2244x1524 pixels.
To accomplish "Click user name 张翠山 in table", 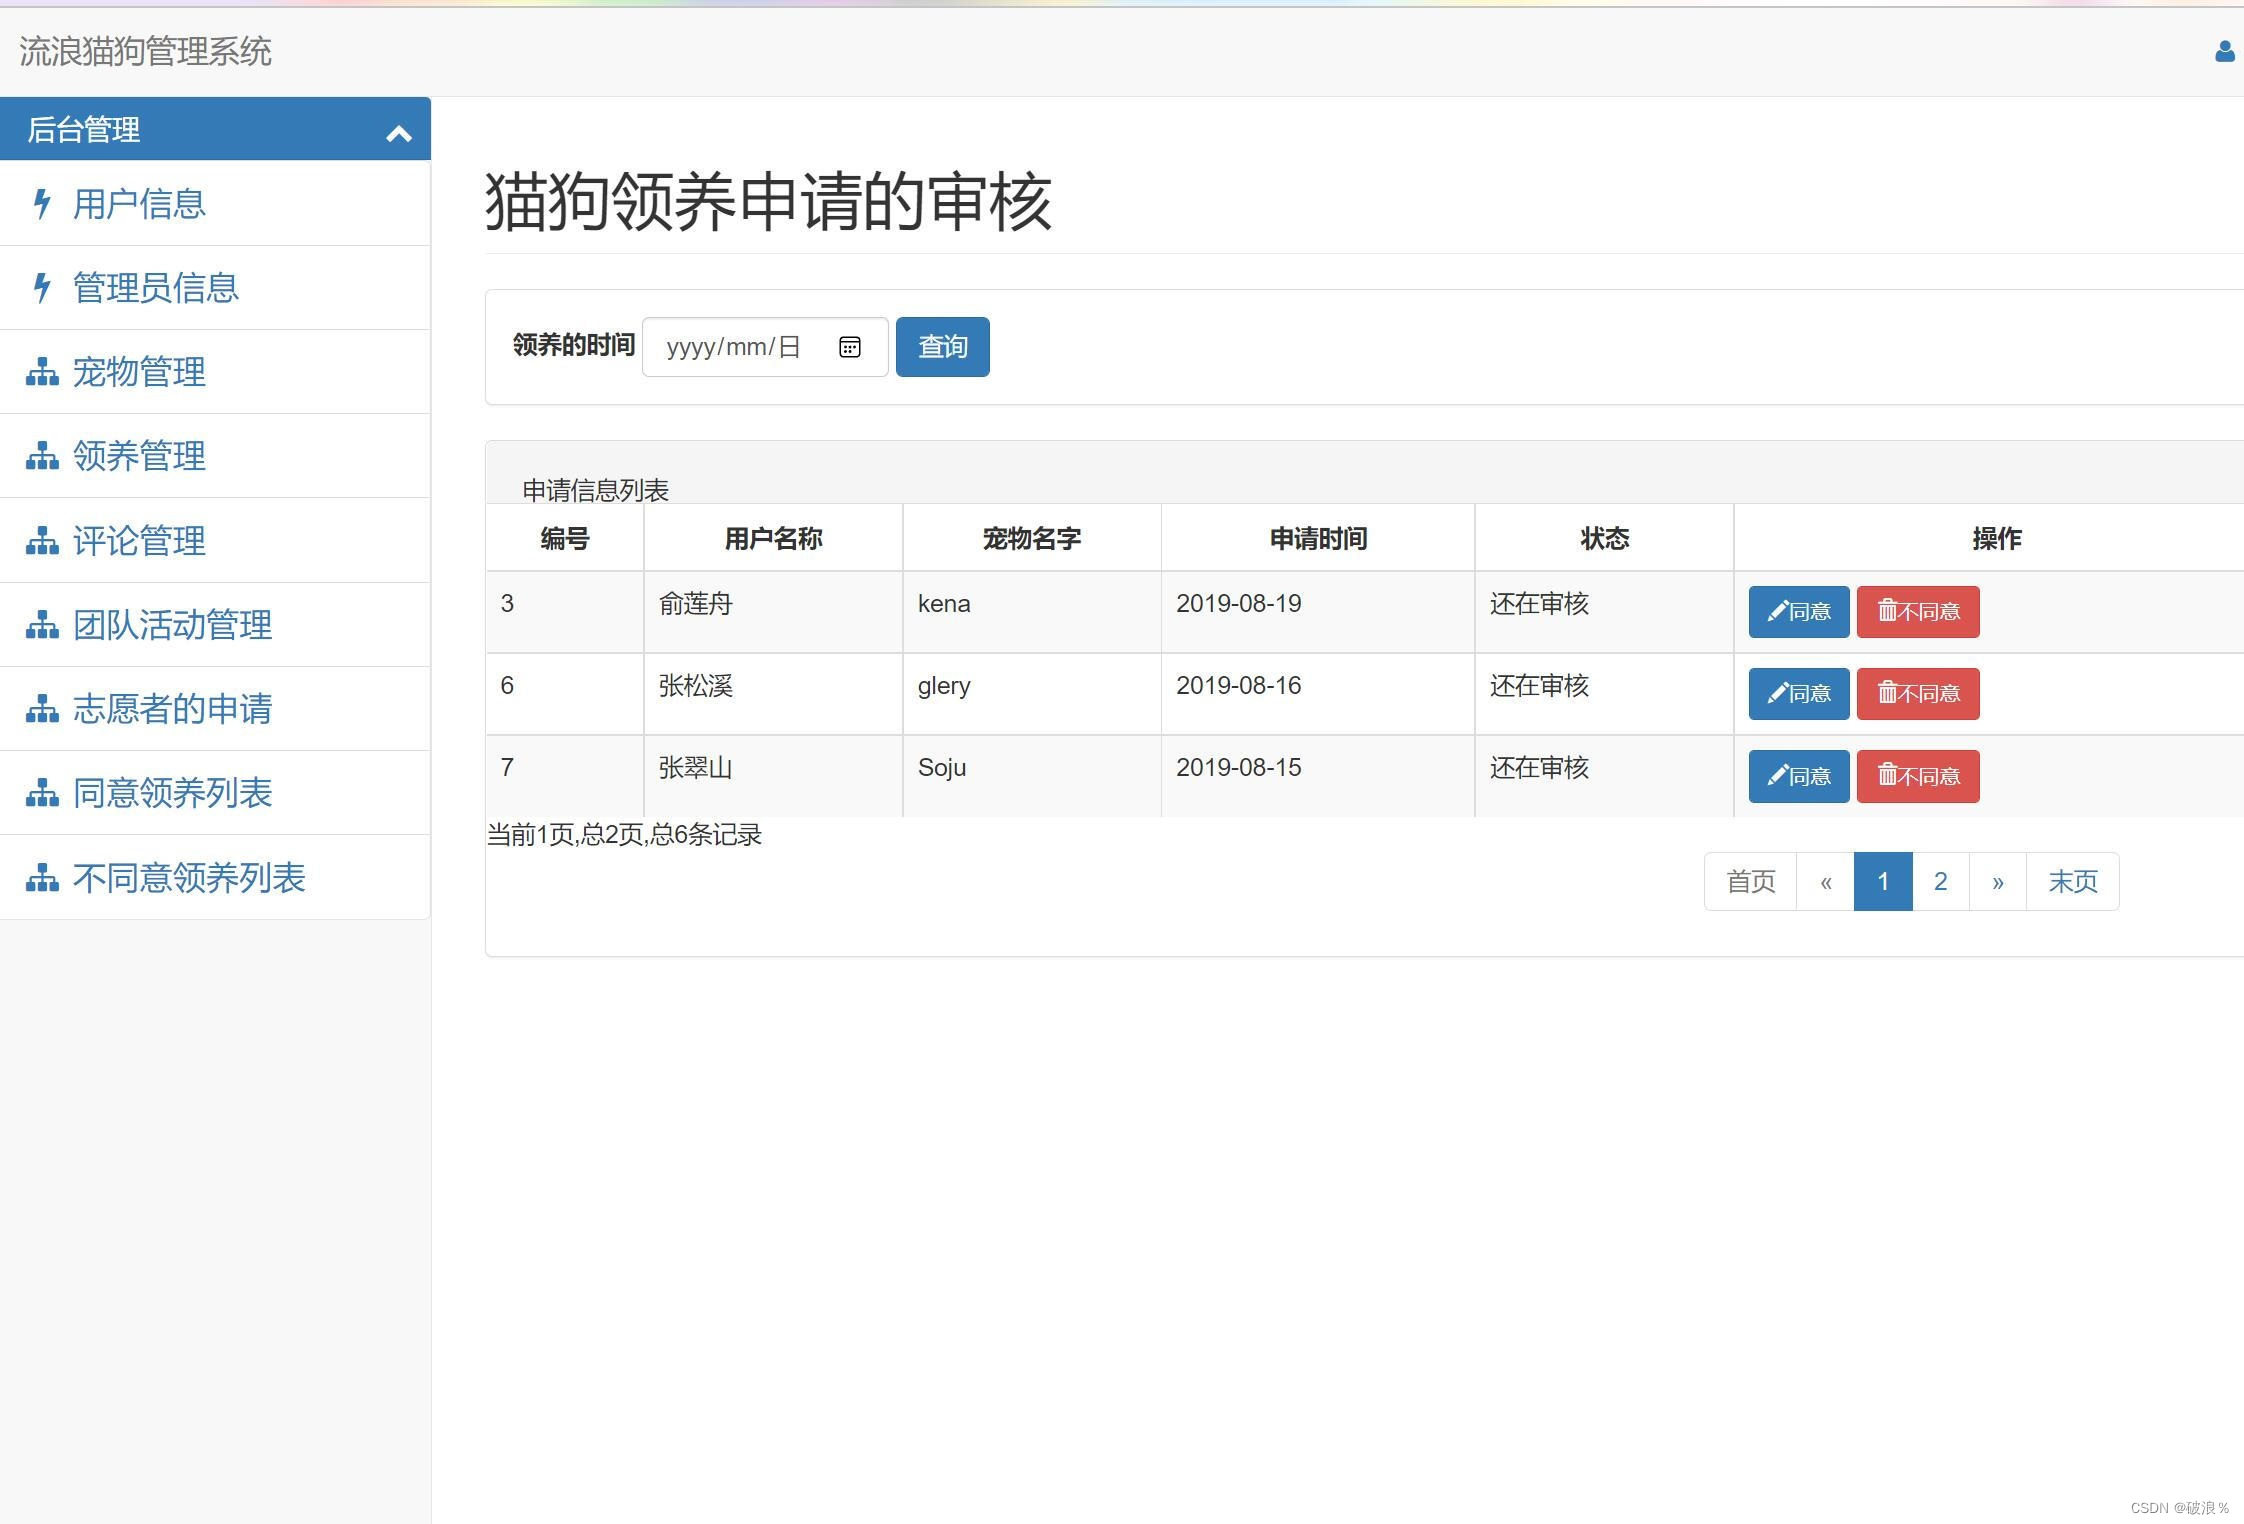I will point(696,768).
